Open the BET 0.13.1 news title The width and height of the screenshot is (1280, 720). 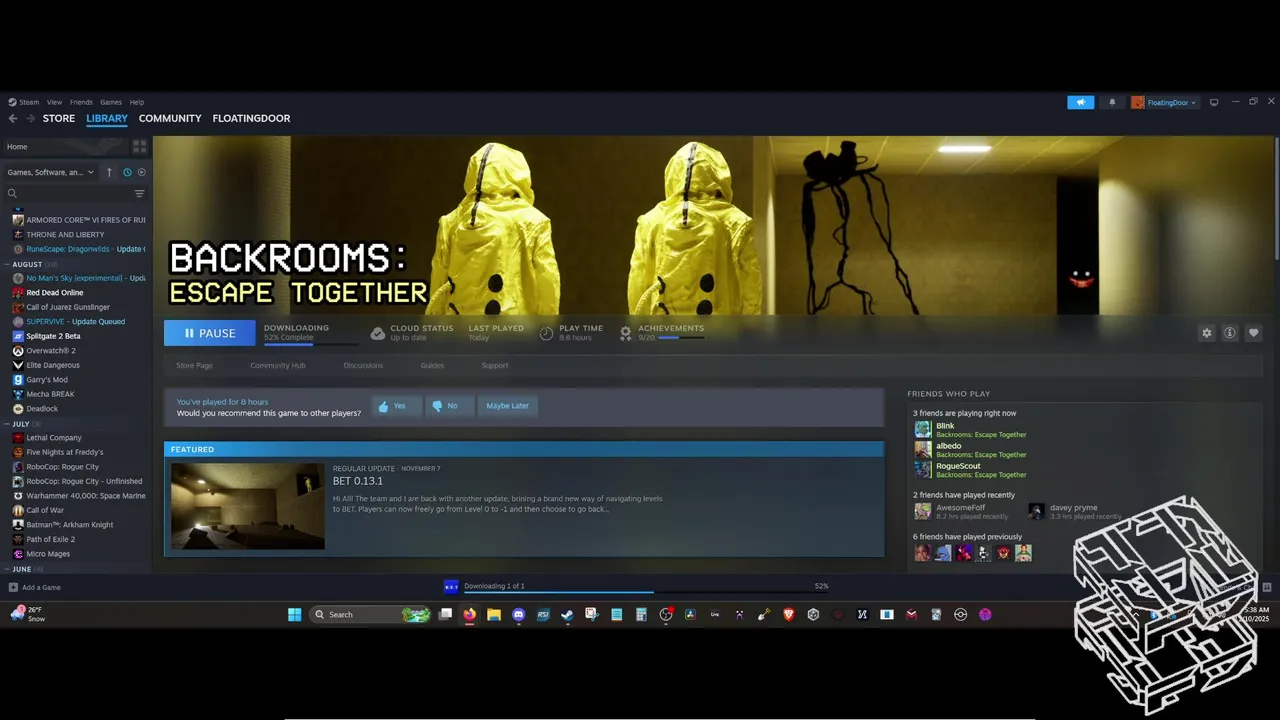pos(358,481)
